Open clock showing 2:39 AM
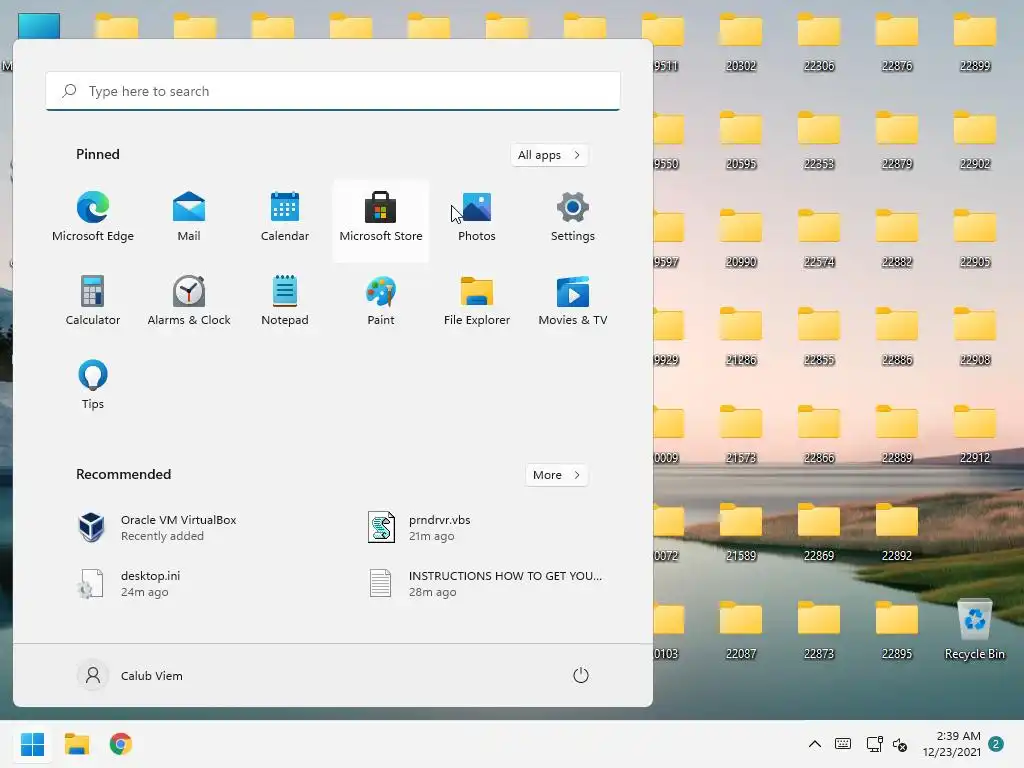The width and height of the screenshot is (1024, 768). pos(952,744)
